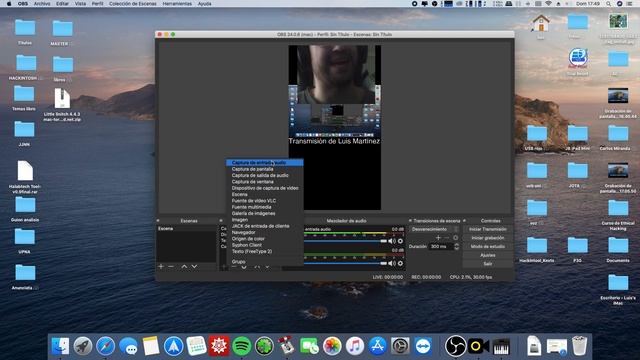Open the gear settings of 'entrada audio' channel

click(400, 241)
